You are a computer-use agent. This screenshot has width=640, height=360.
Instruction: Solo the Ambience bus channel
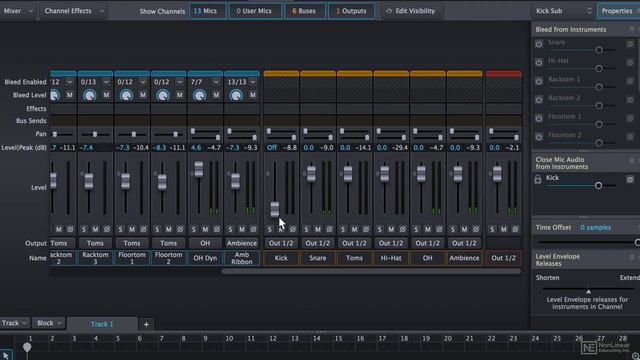[453, 229]
